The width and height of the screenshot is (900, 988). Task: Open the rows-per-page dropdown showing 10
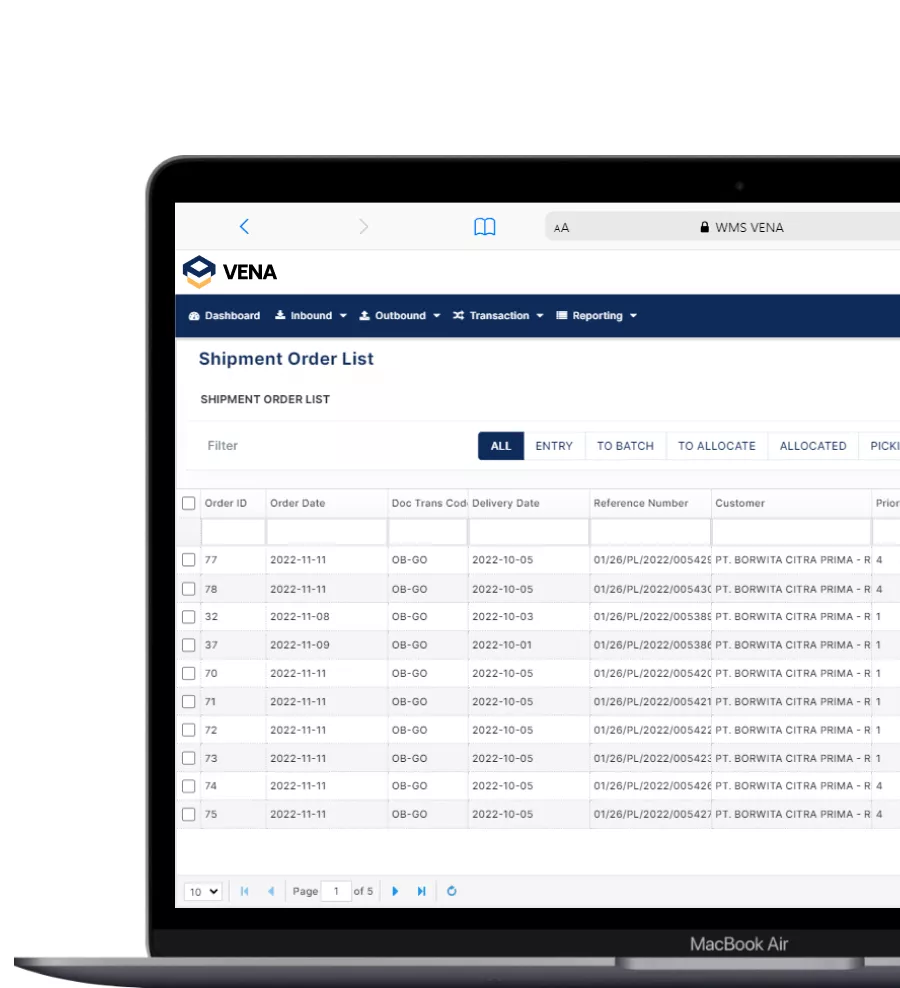click(x=203, y=891)
